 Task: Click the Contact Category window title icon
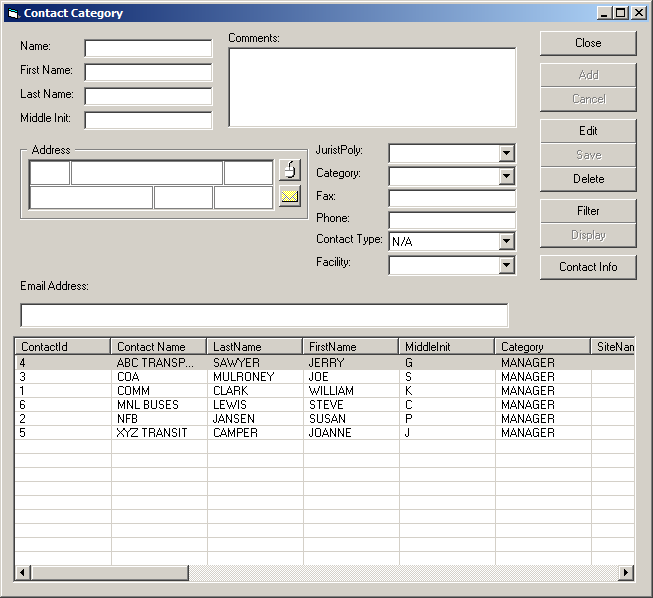(12, 13)
